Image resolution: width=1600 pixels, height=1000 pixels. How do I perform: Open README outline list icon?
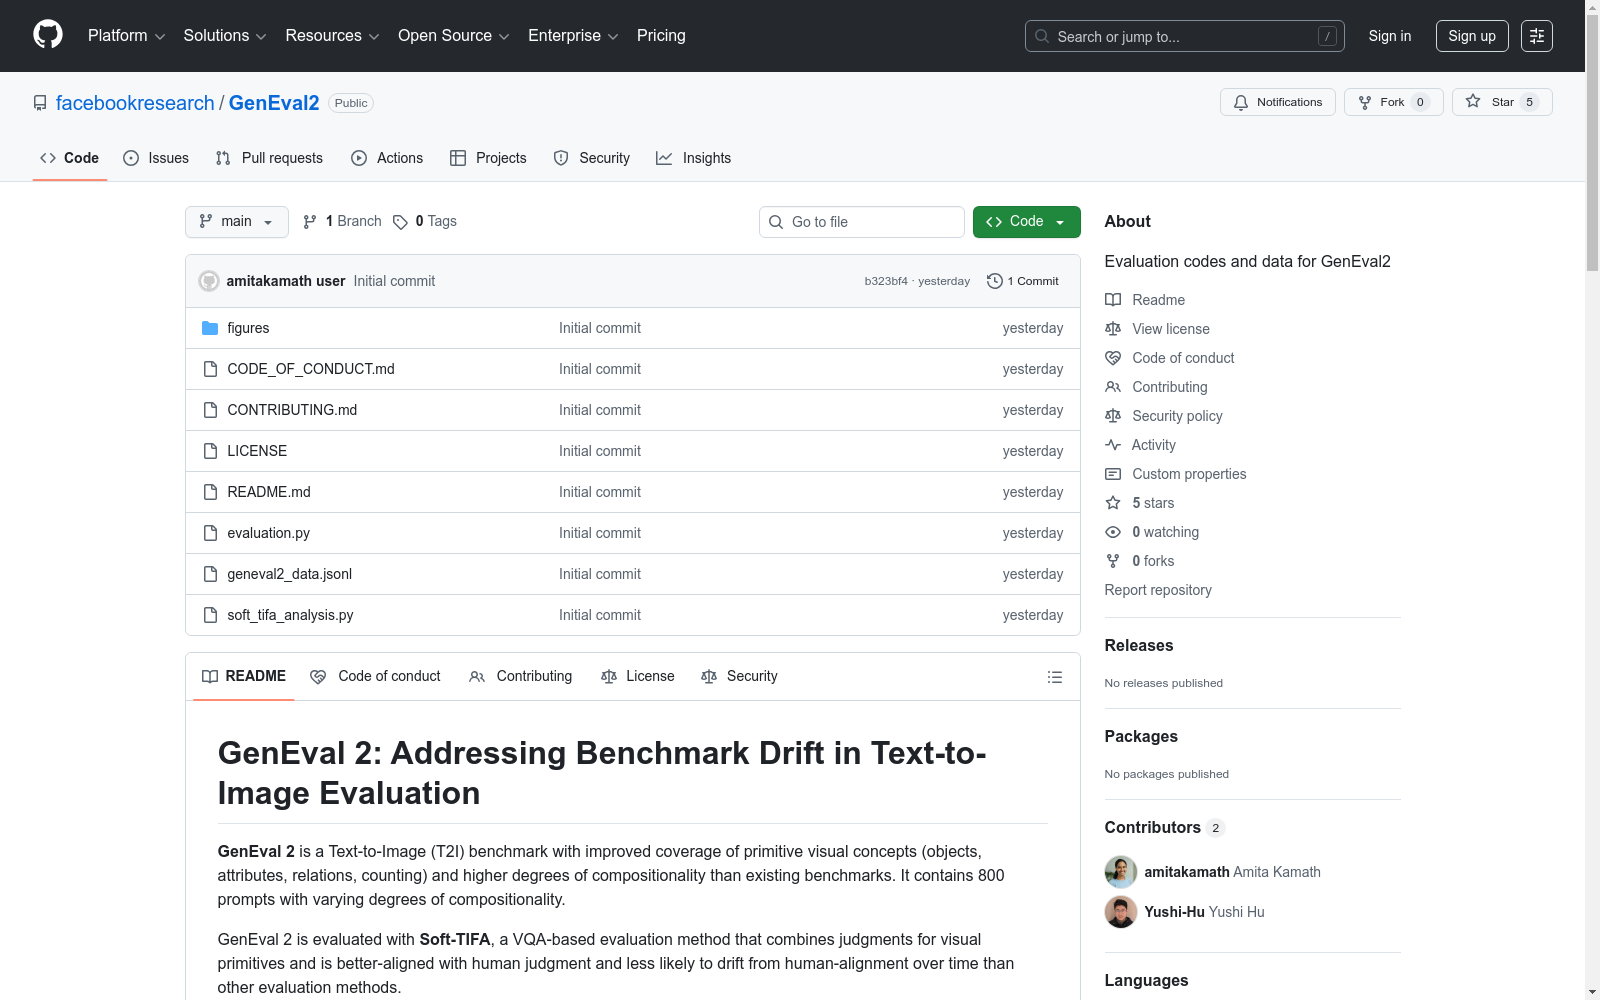pyautogui.click(x=1055, y=677)
